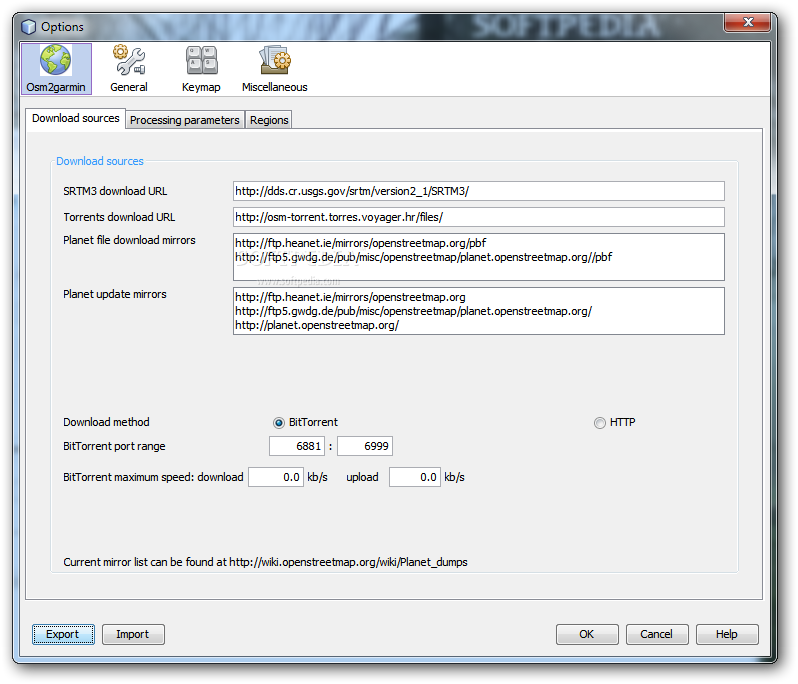Click the Planet update mirrors box
798x684 pixels.
click(478, 311)
